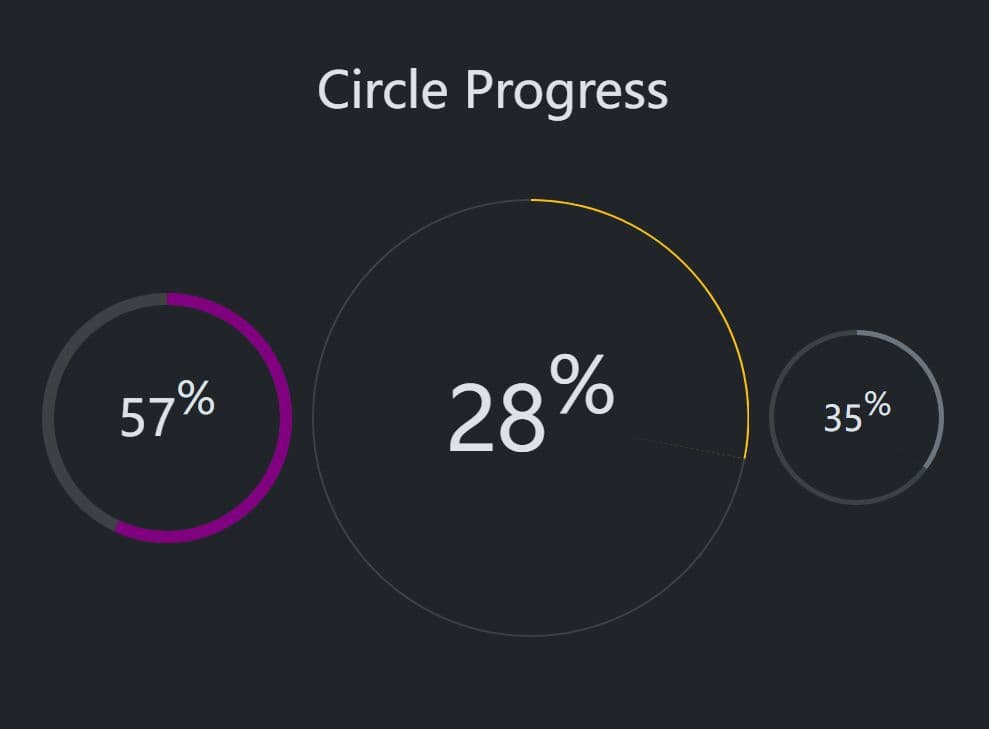This screenshot has height=729, width=989.
Task: Click the Circle Progress title
Action: pyautogui.click(x=493, y=89)
